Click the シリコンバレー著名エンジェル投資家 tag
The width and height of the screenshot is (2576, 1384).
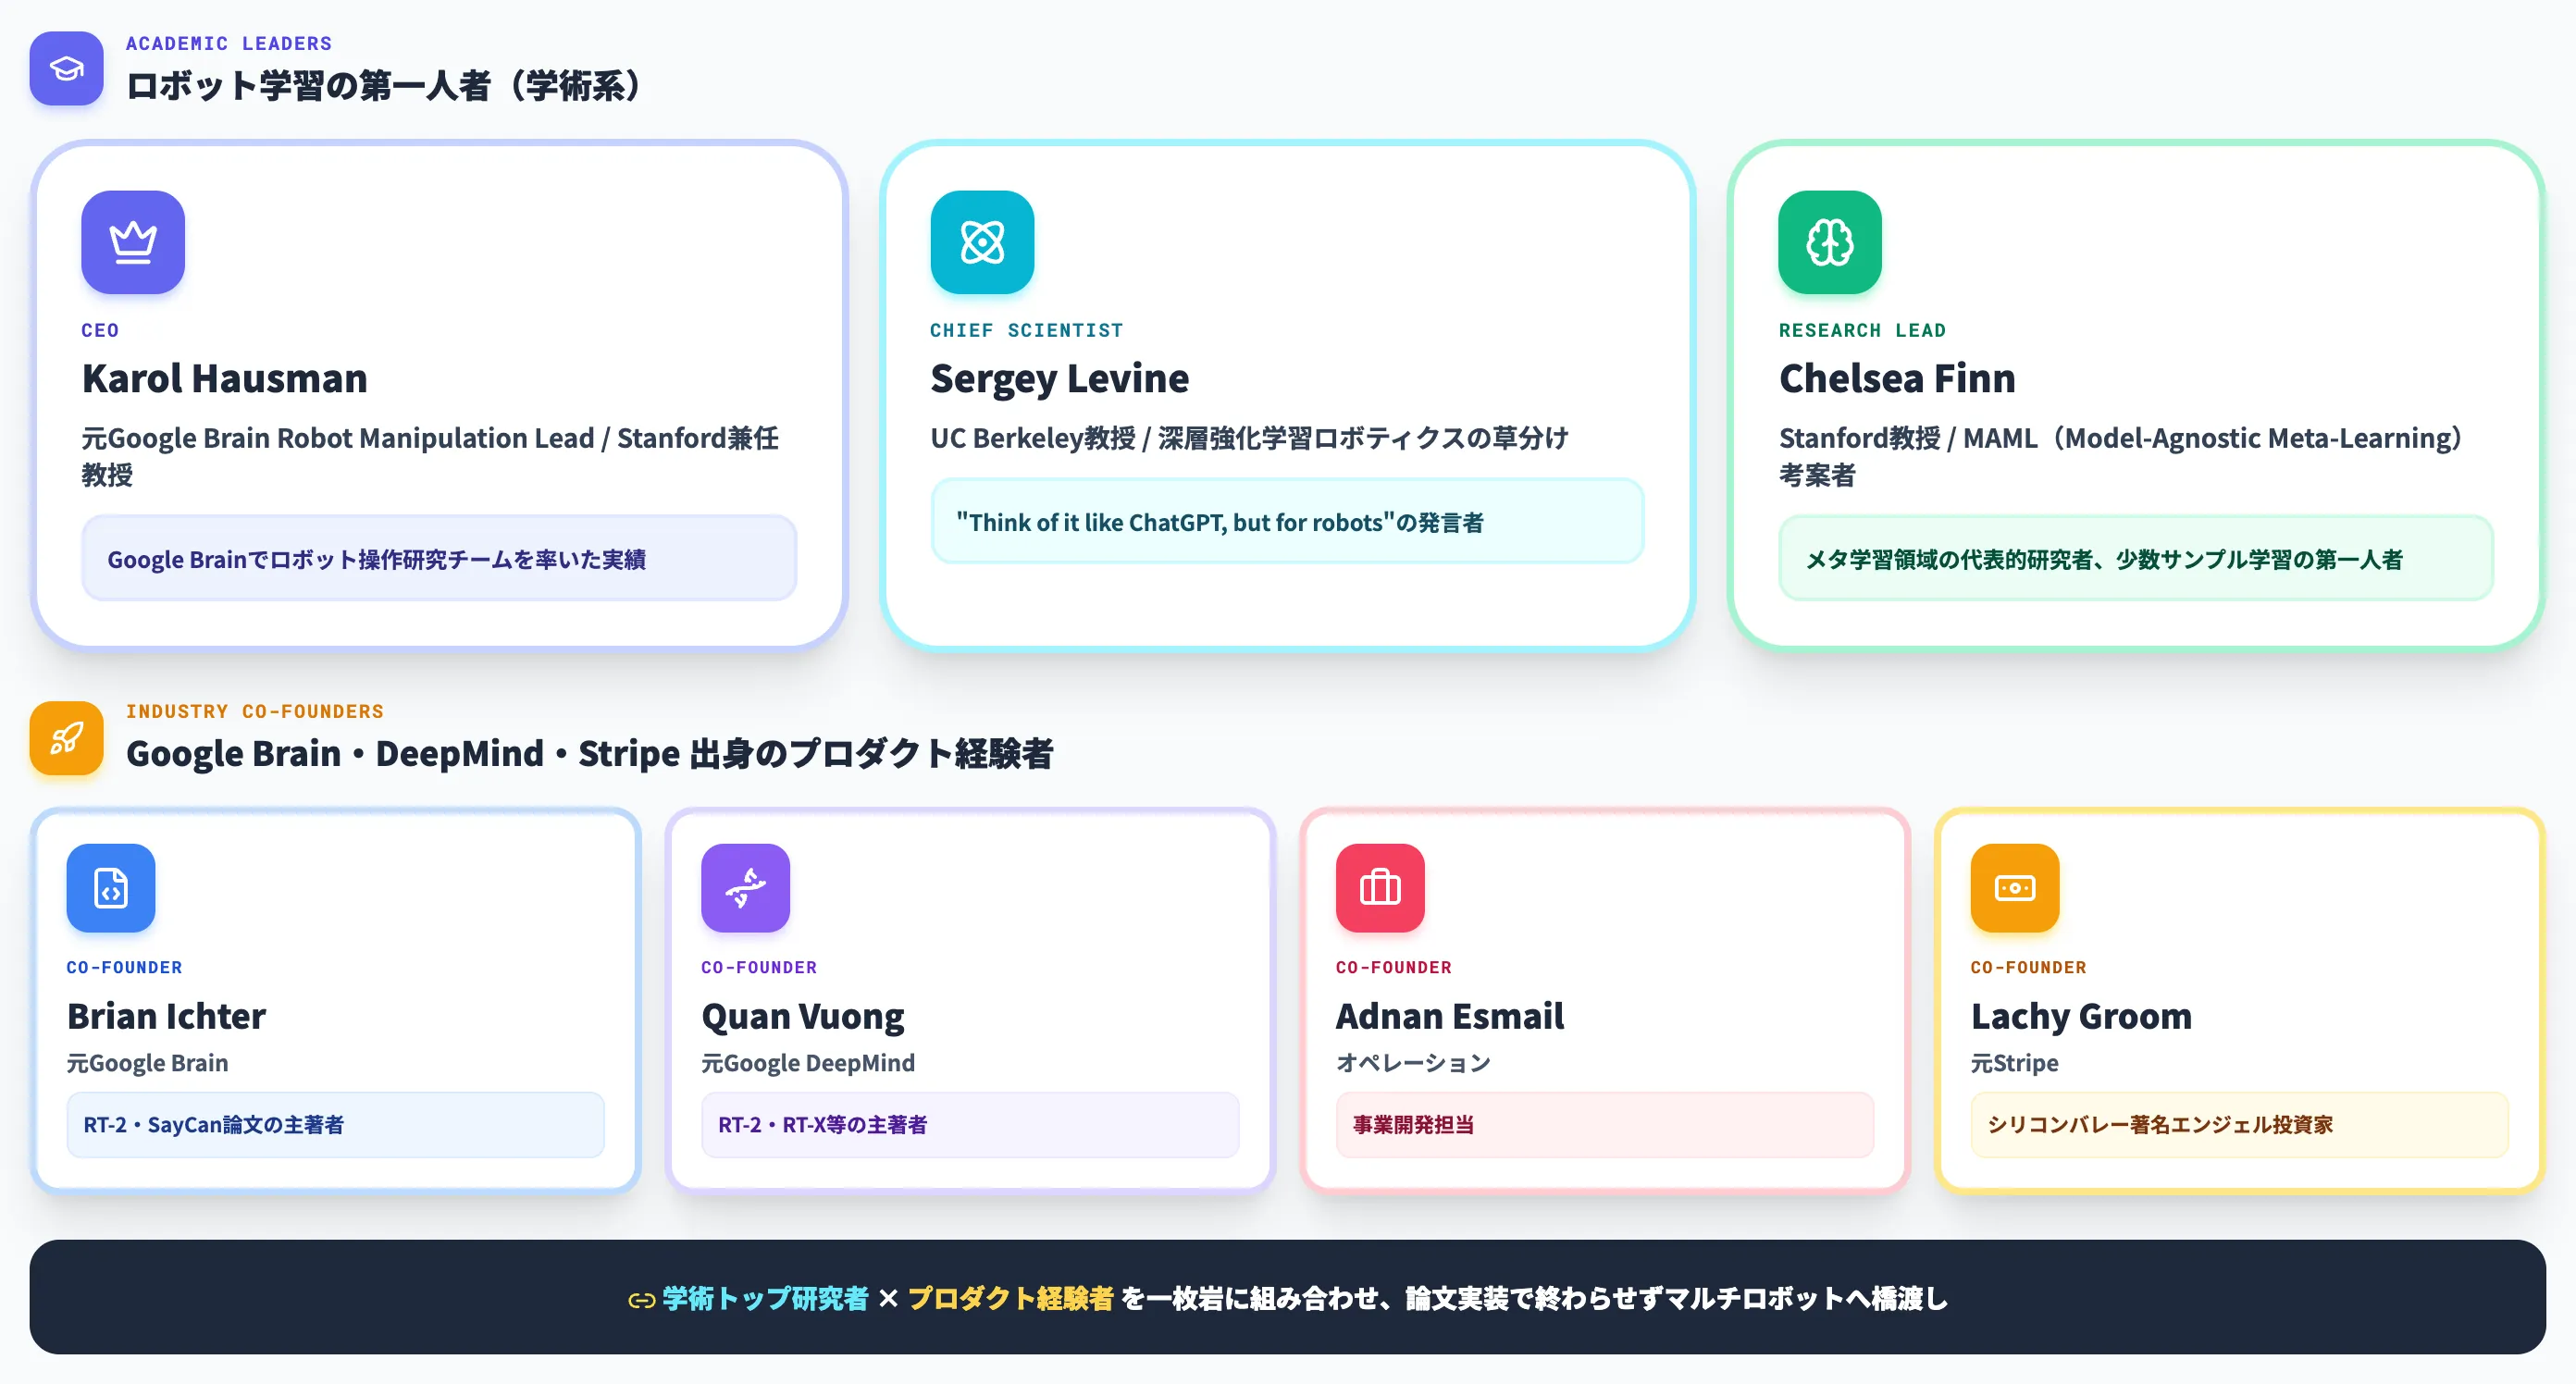(x=2240, y=1125)
